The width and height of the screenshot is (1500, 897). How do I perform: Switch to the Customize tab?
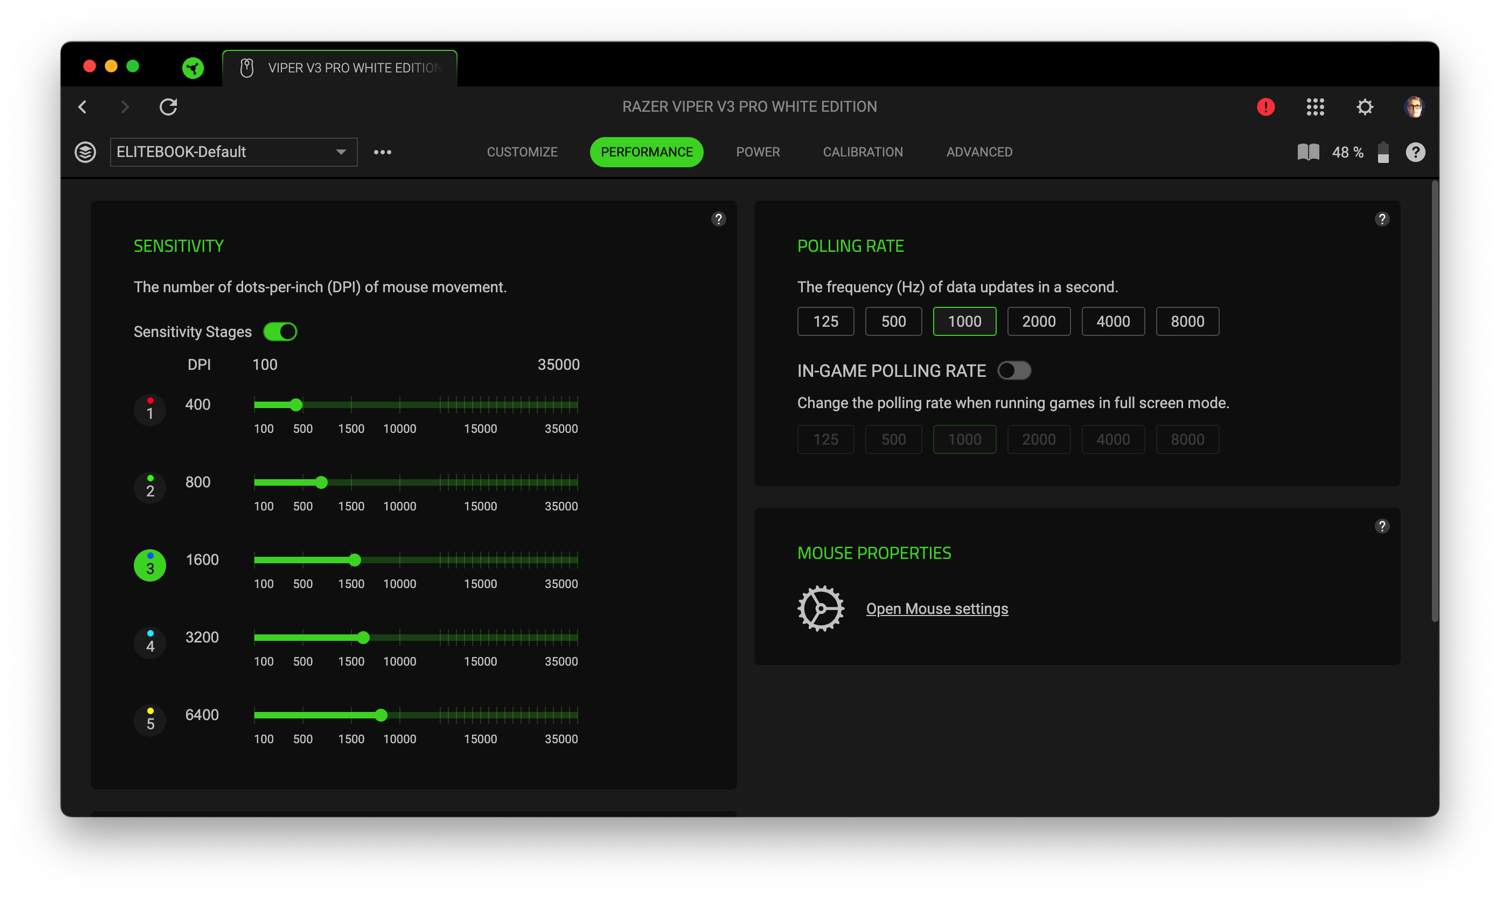[522, 152]
